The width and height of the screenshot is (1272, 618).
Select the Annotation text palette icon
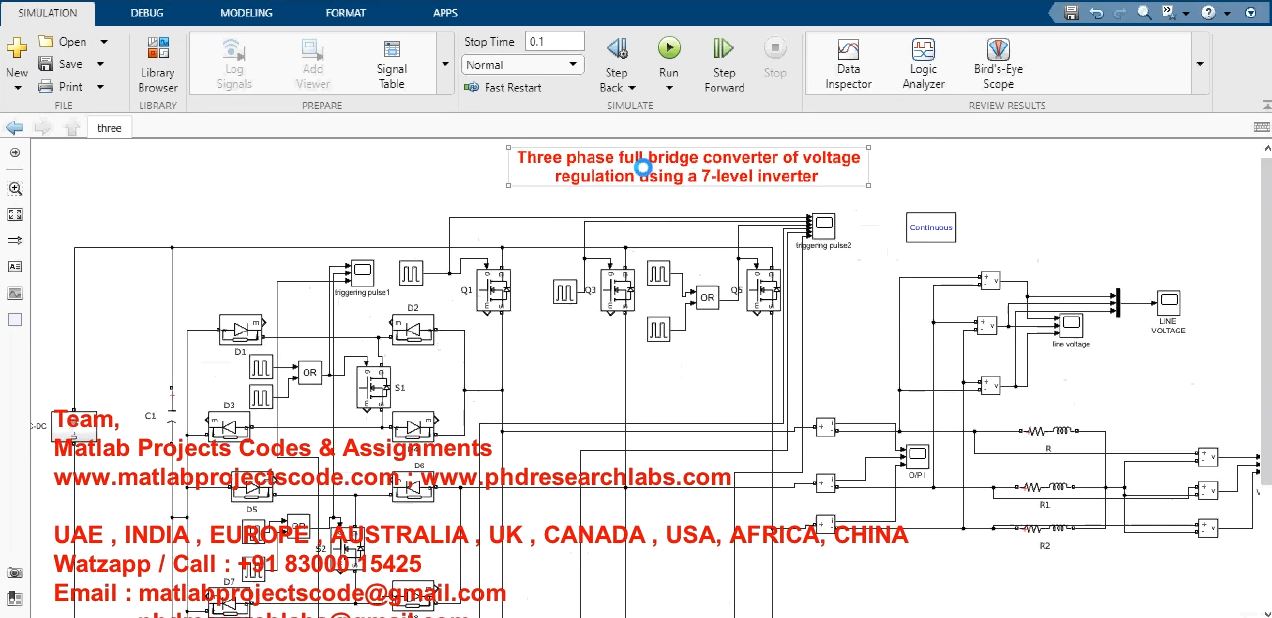click(x=15, y=267)
